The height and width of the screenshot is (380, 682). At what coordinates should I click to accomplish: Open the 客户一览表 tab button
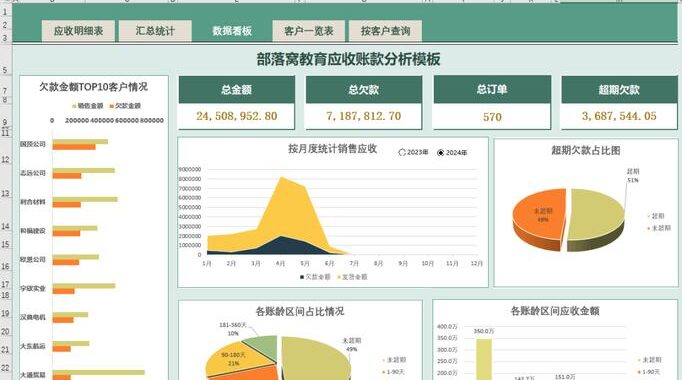point(309,31)
